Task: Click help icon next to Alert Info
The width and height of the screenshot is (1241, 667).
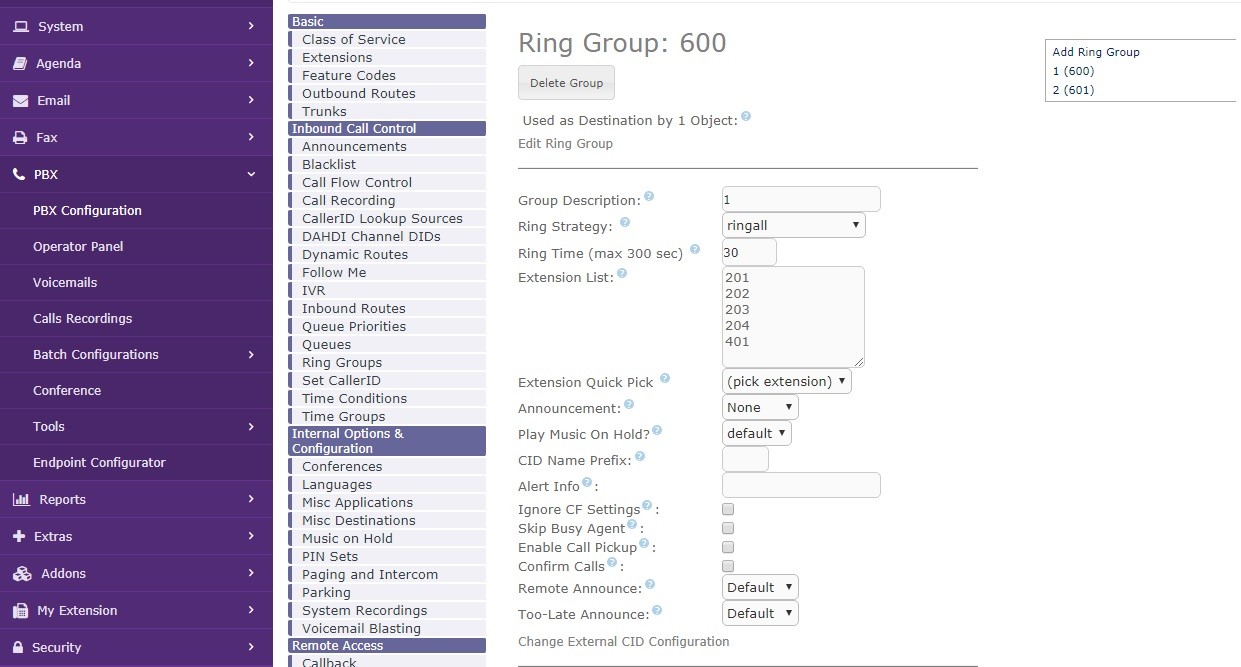Action: click(x=587, y=483)
